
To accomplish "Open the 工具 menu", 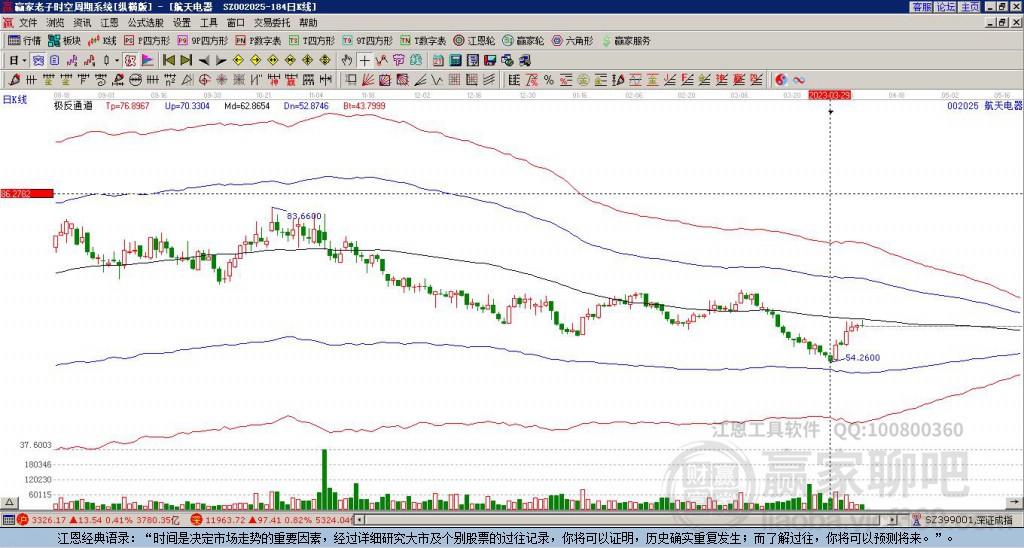I will pos(208,23).
